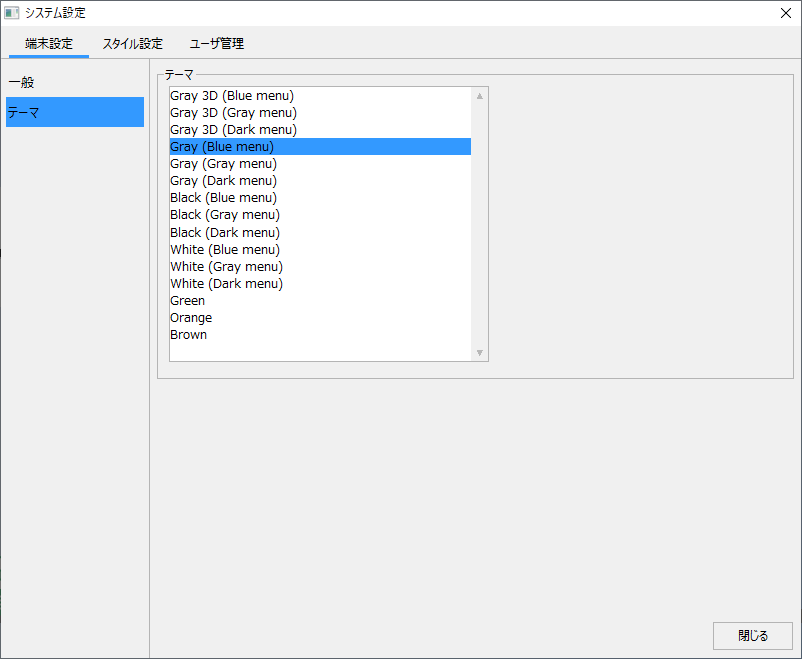802x659 pixels.
Task: Choose the Gray (Gray menu) theme
Action: pyautogui.click(x=223, y=164)
